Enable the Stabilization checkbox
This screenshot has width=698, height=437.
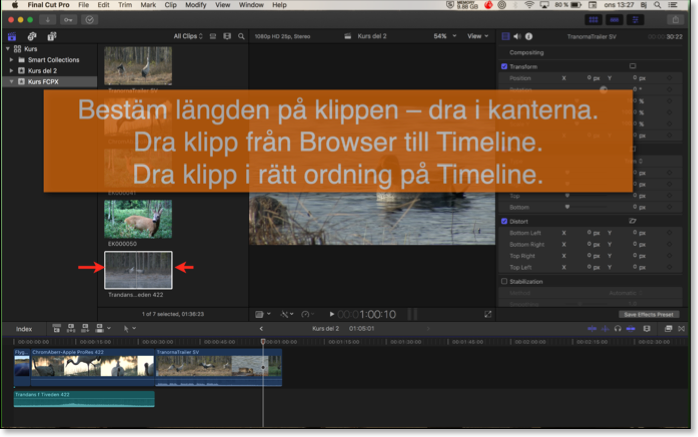pyautogui.click(x=504, y=281)
